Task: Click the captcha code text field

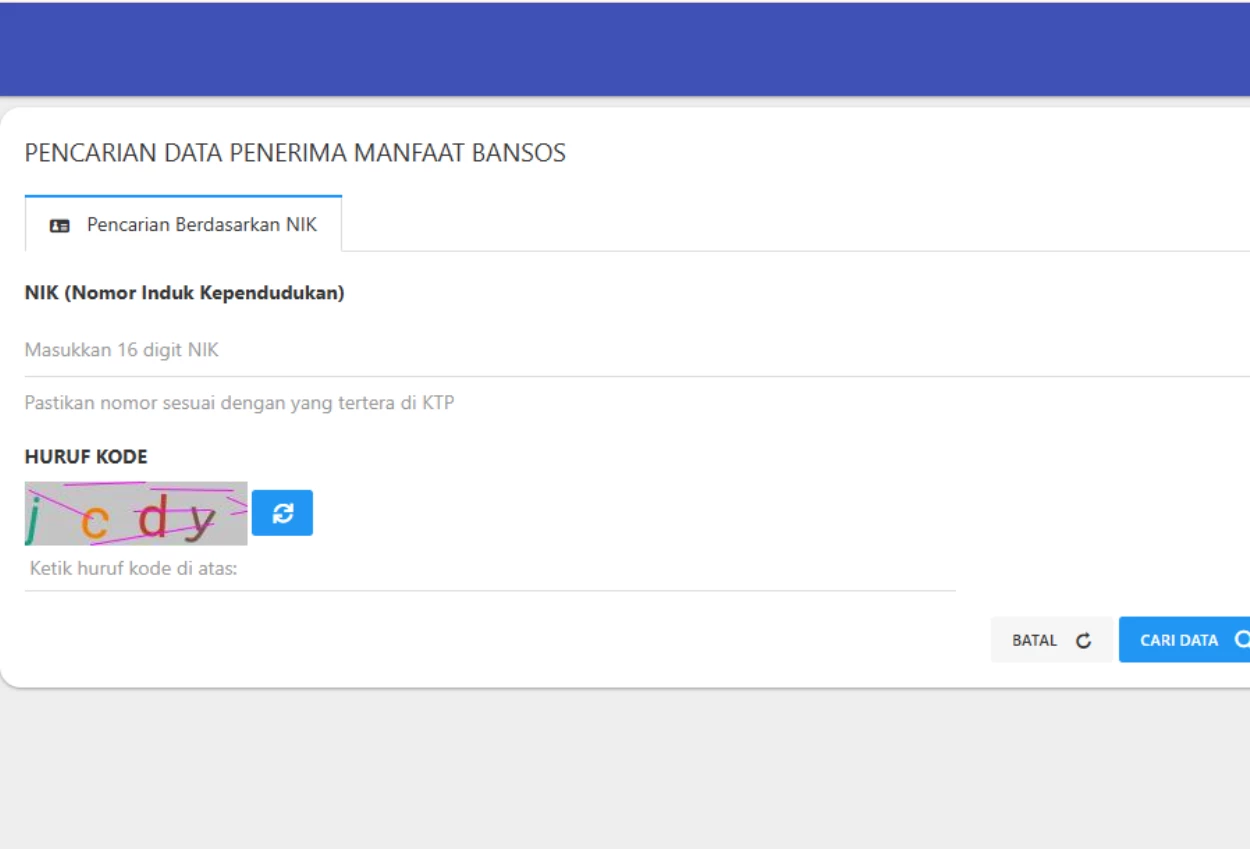Action: (x=490, y=569)
